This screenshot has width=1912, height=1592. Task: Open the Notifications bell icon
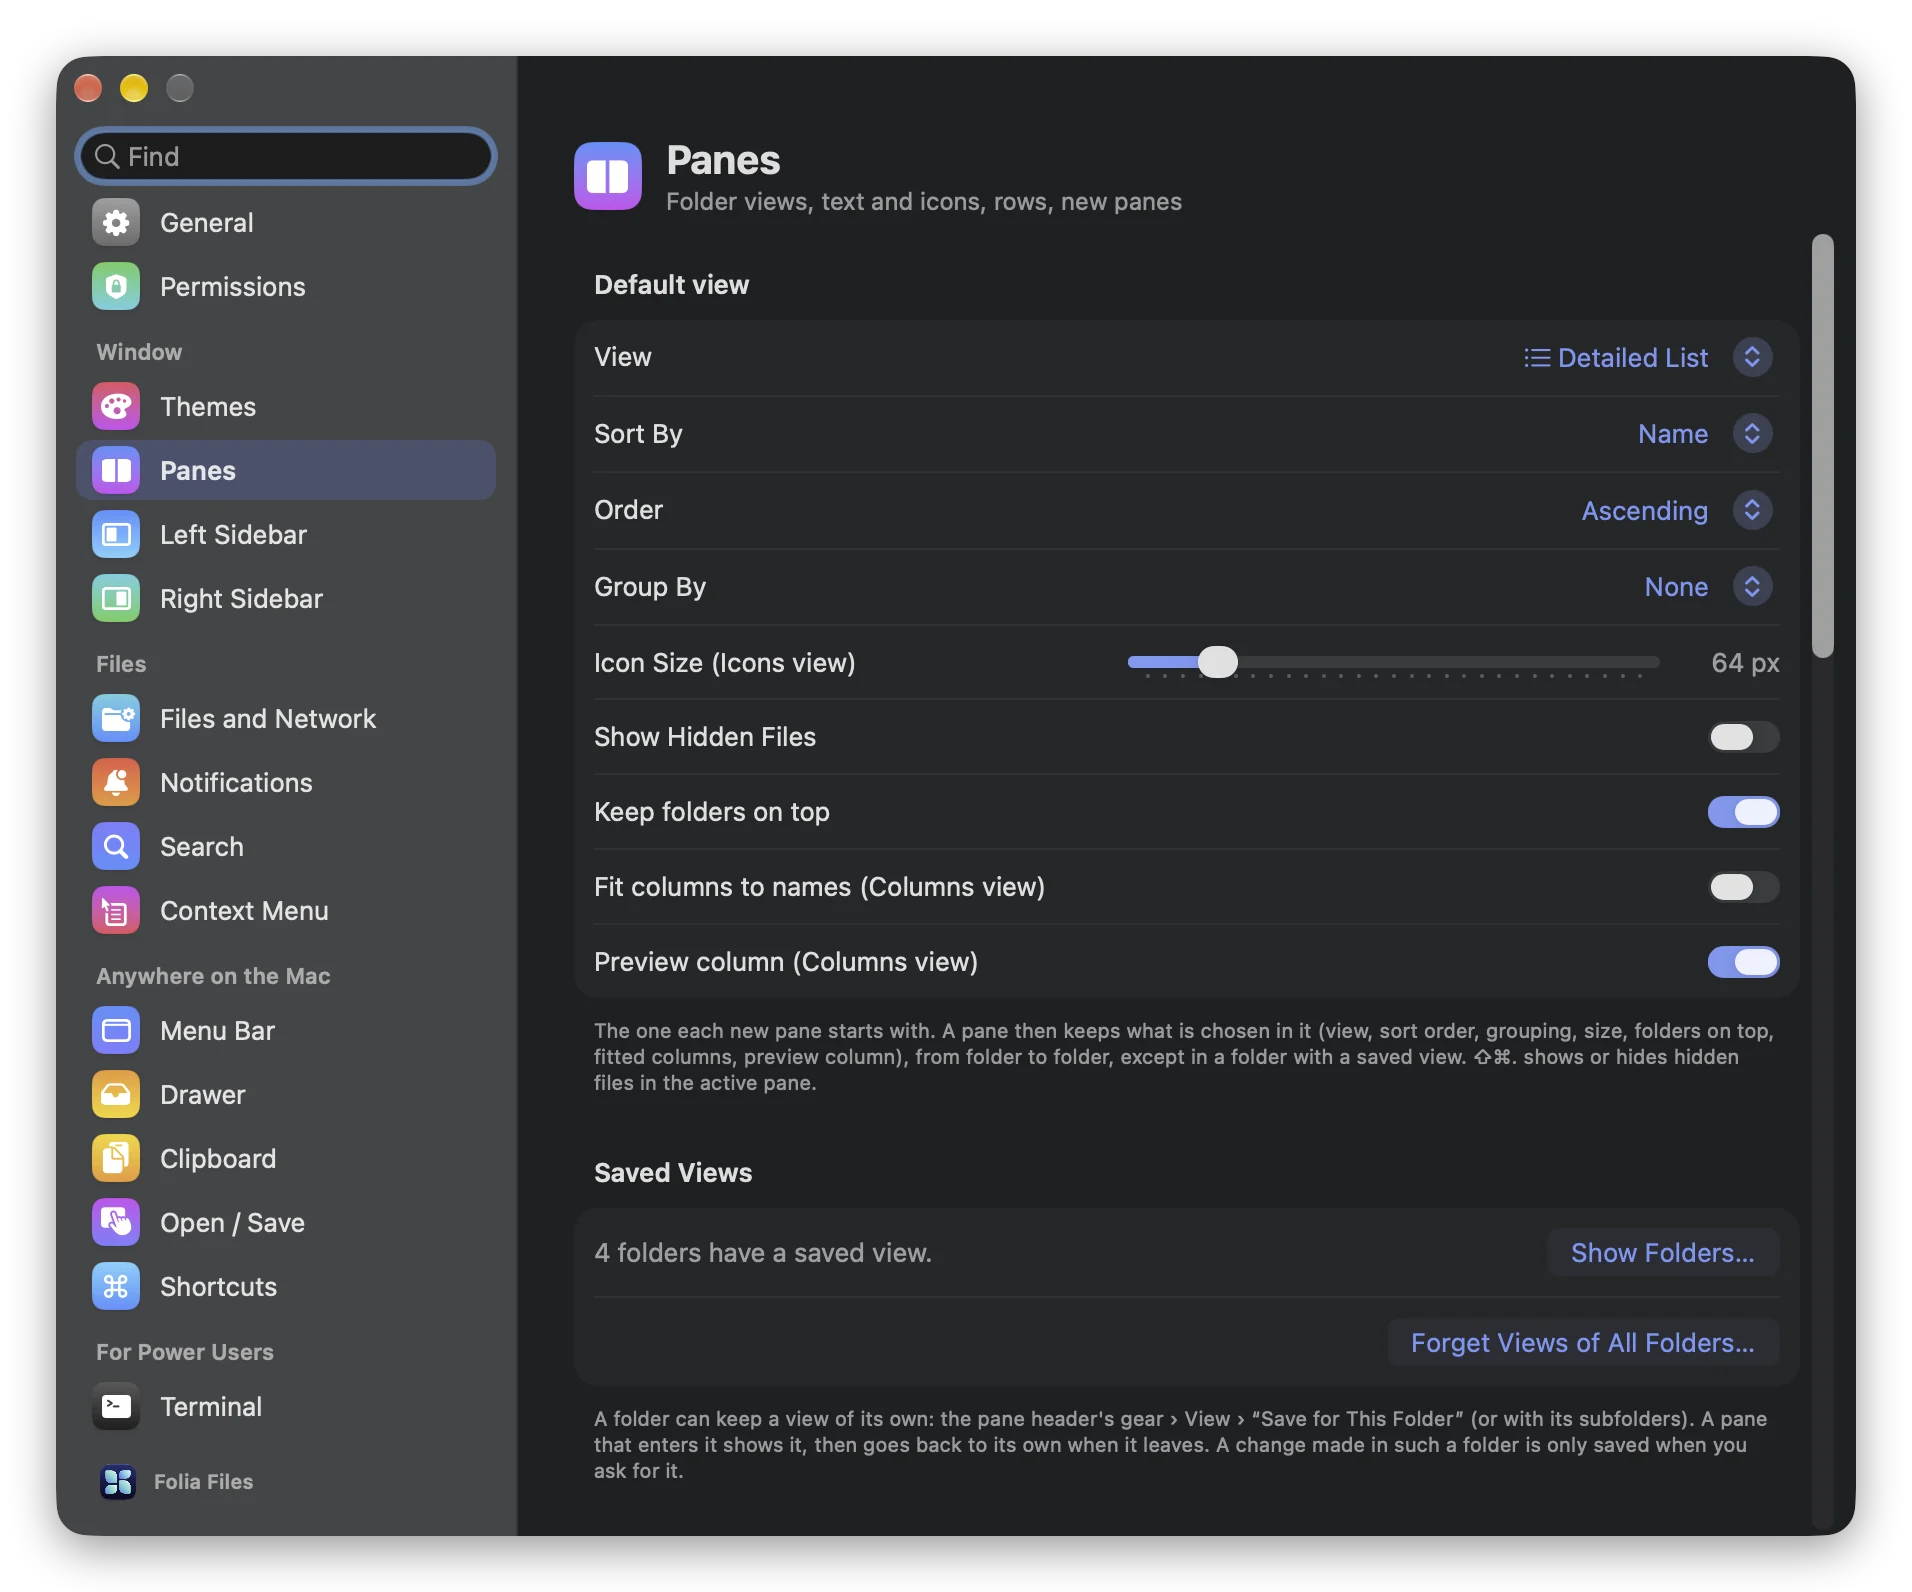click(x=116, y=782)
